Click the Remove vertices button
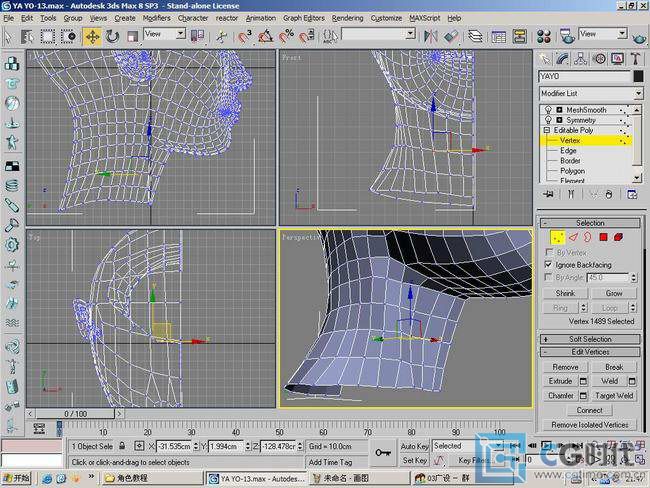The height and width of the screenshot is (488, 650). coord(565,367)
